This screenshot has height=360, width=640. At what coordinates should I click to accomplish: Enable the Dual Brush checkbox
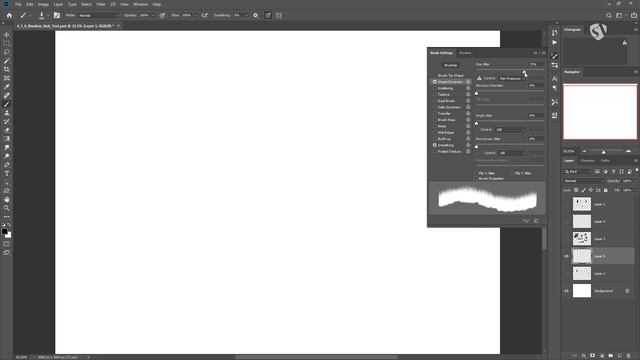coord(435,101)
